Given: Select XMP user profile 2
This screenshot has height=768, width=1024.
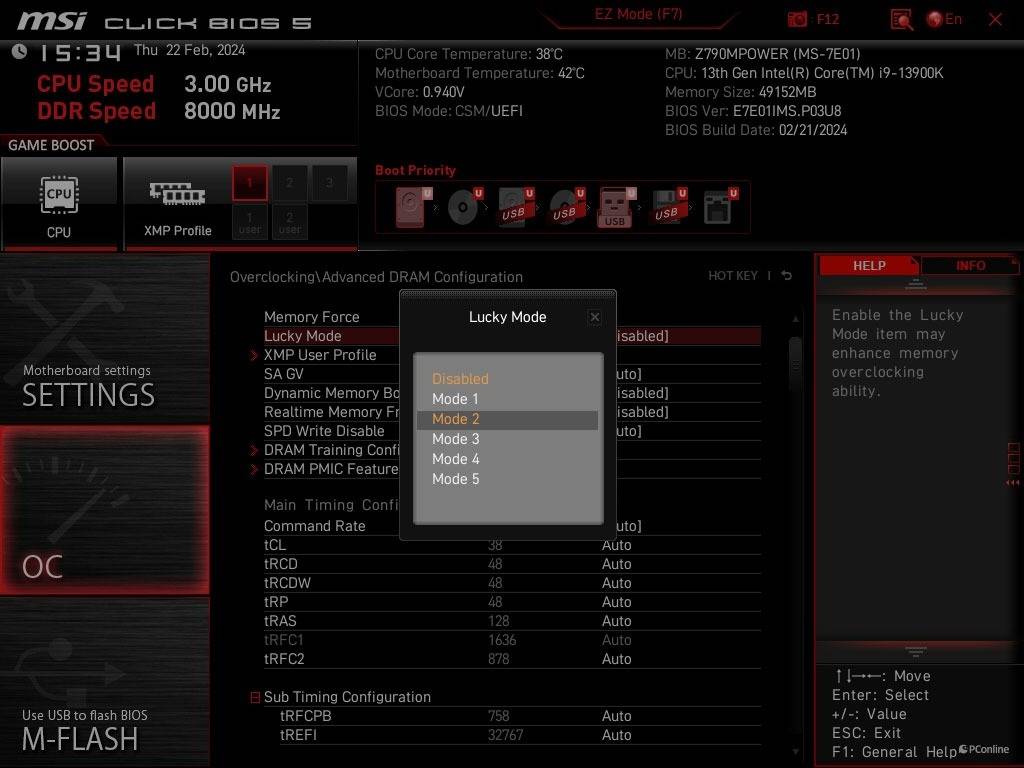Looking at the screenshot, I should pos(289,222).
